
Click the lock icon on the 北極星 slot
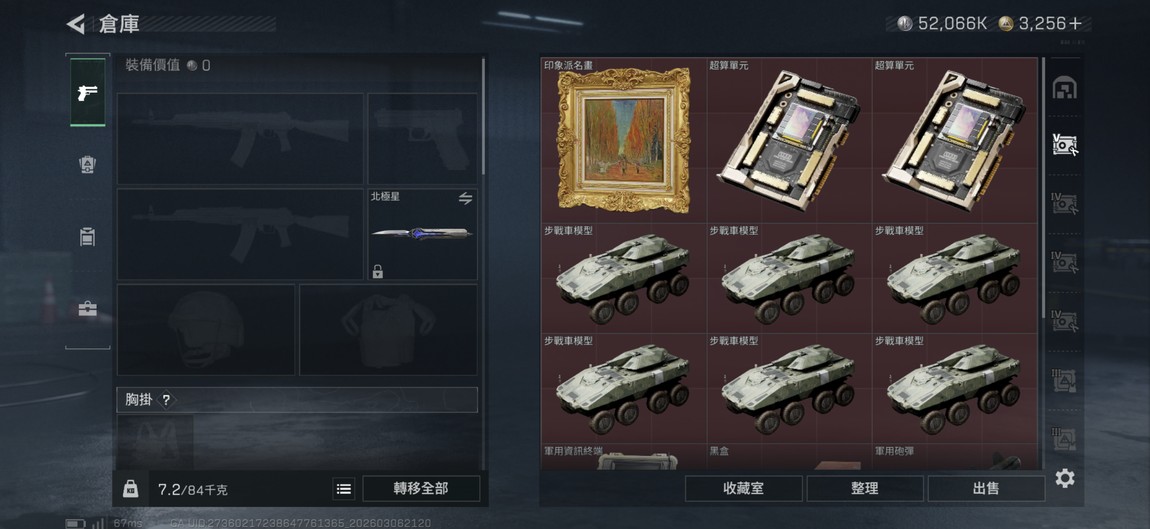click(377, 272)
